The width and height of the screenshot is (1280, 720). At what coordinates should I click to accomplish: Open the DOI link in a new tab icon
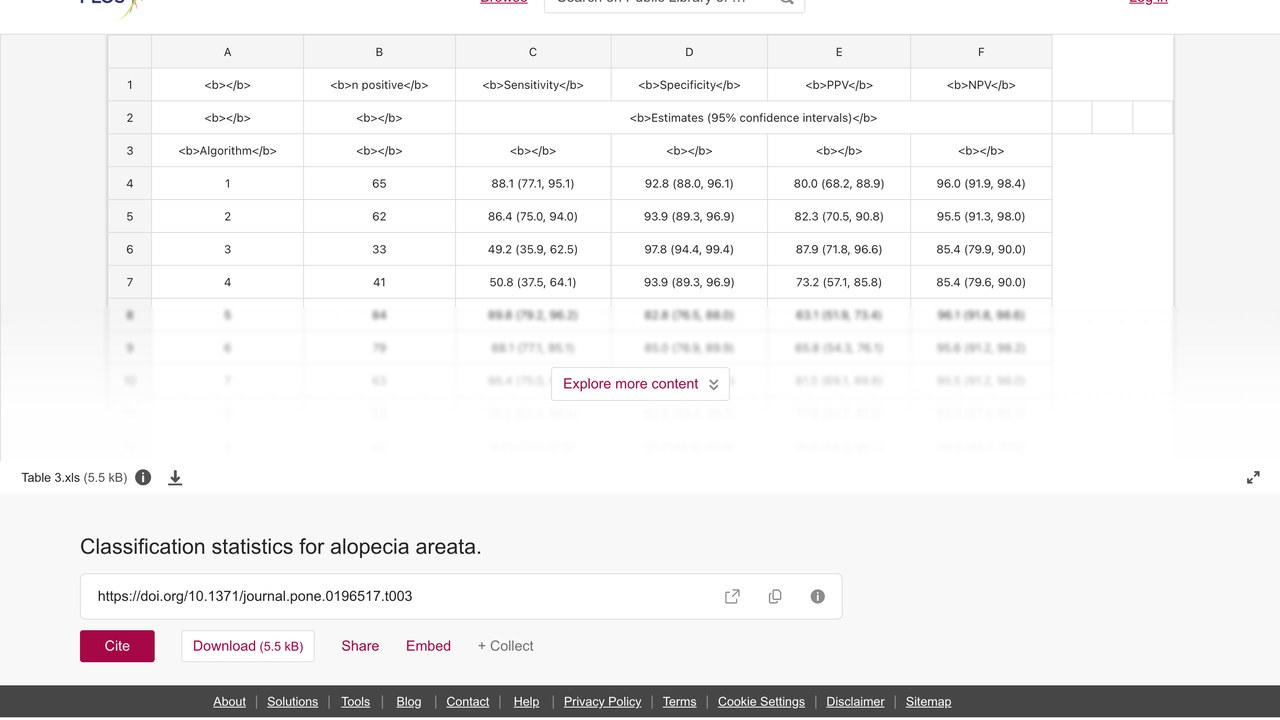point(732,596)
